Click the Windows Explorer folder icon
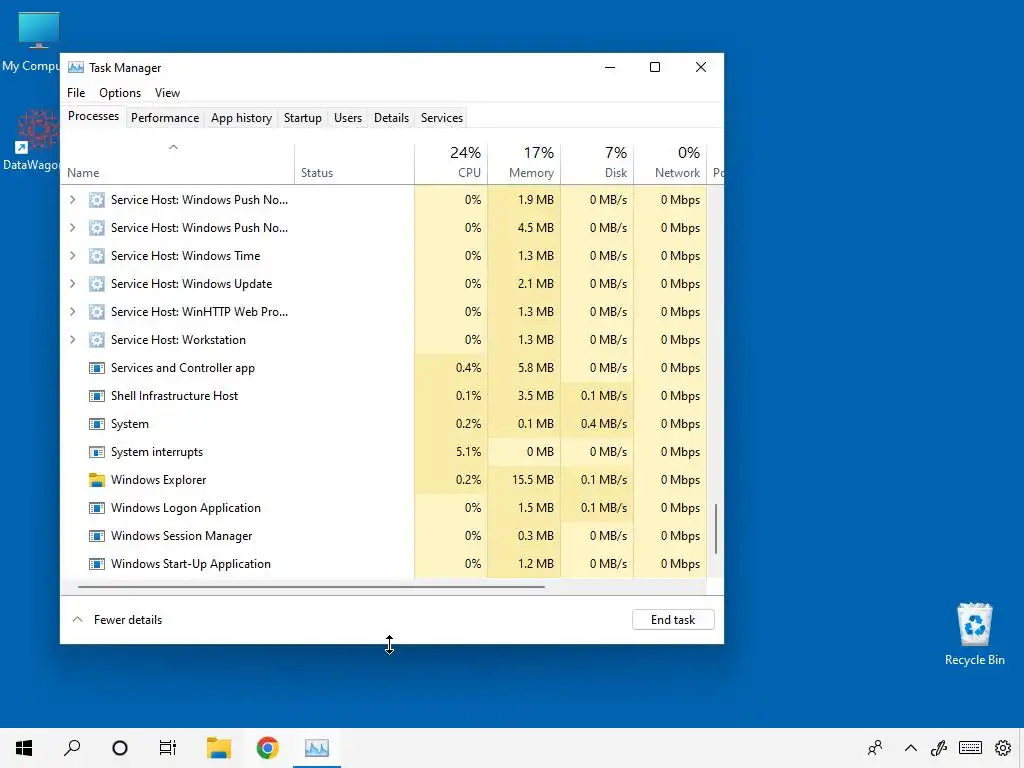The image size is (1024, 768). pyautogui.click(x=97, y=480)
